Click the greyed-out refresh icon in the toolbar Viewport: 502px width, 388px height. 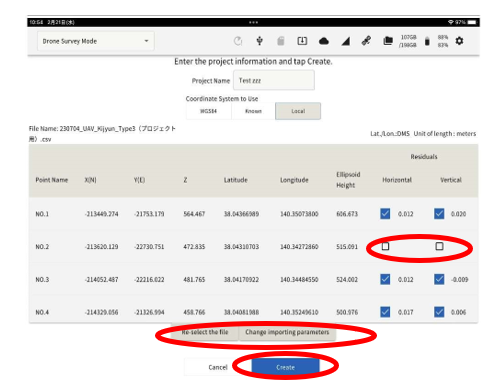238,41
